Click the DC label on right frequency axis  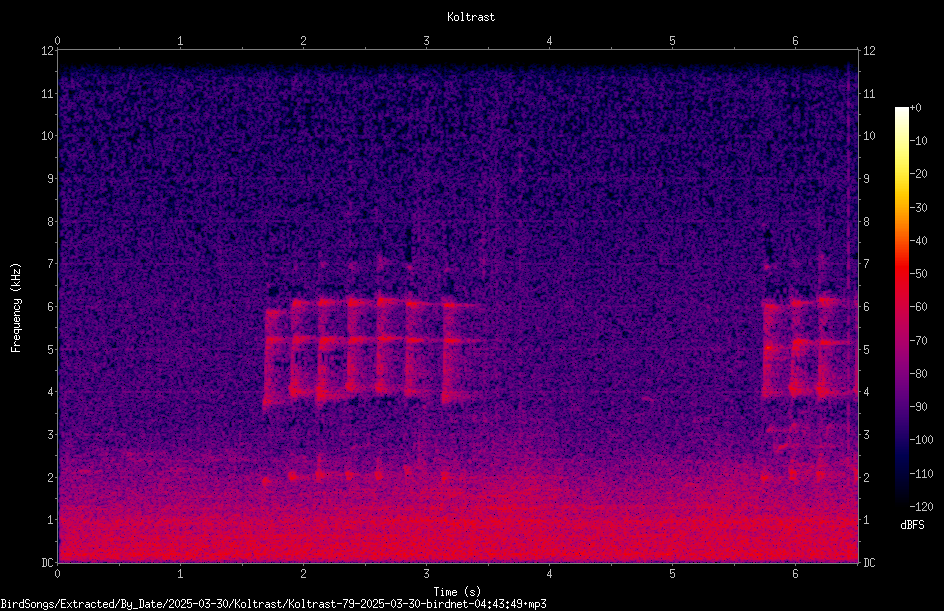coord(869,563)
